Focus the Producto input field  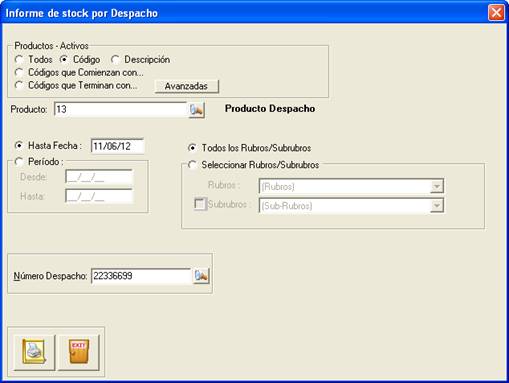coord(120,109)
